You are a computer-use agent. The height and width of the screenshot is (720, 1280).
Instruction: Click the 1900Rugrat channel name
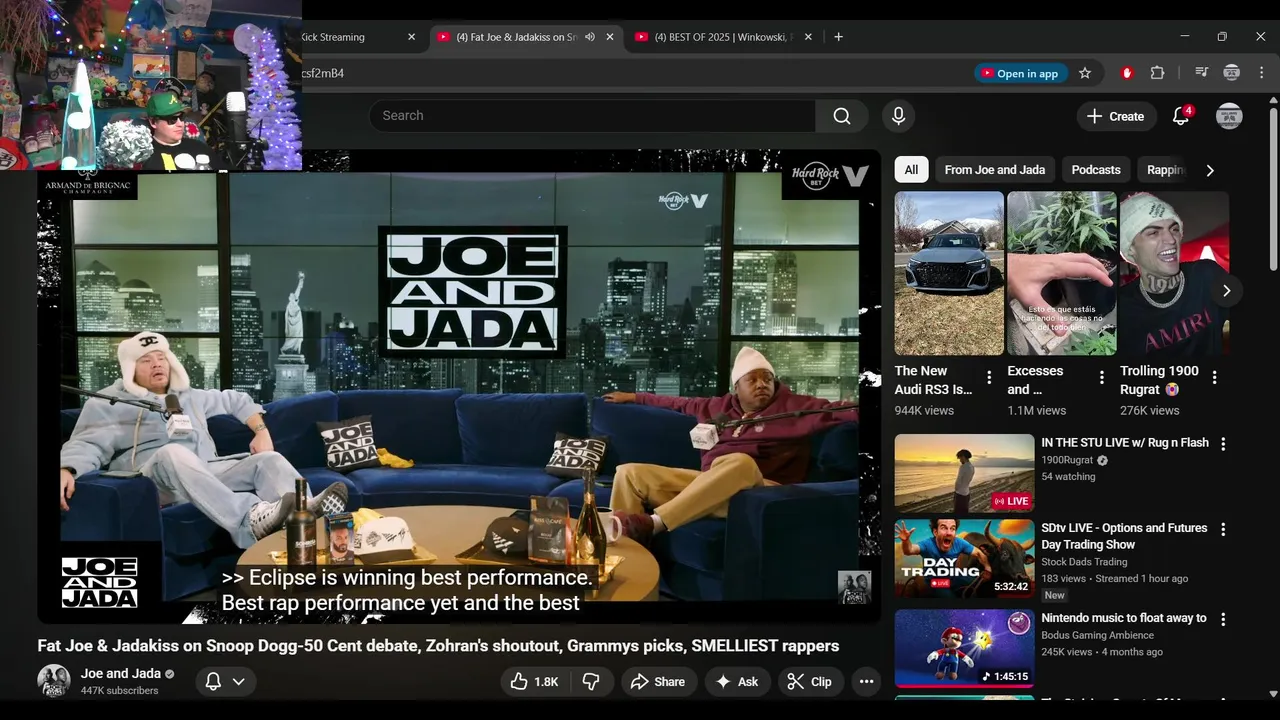pyautogui.click(x=1067, y=460)
